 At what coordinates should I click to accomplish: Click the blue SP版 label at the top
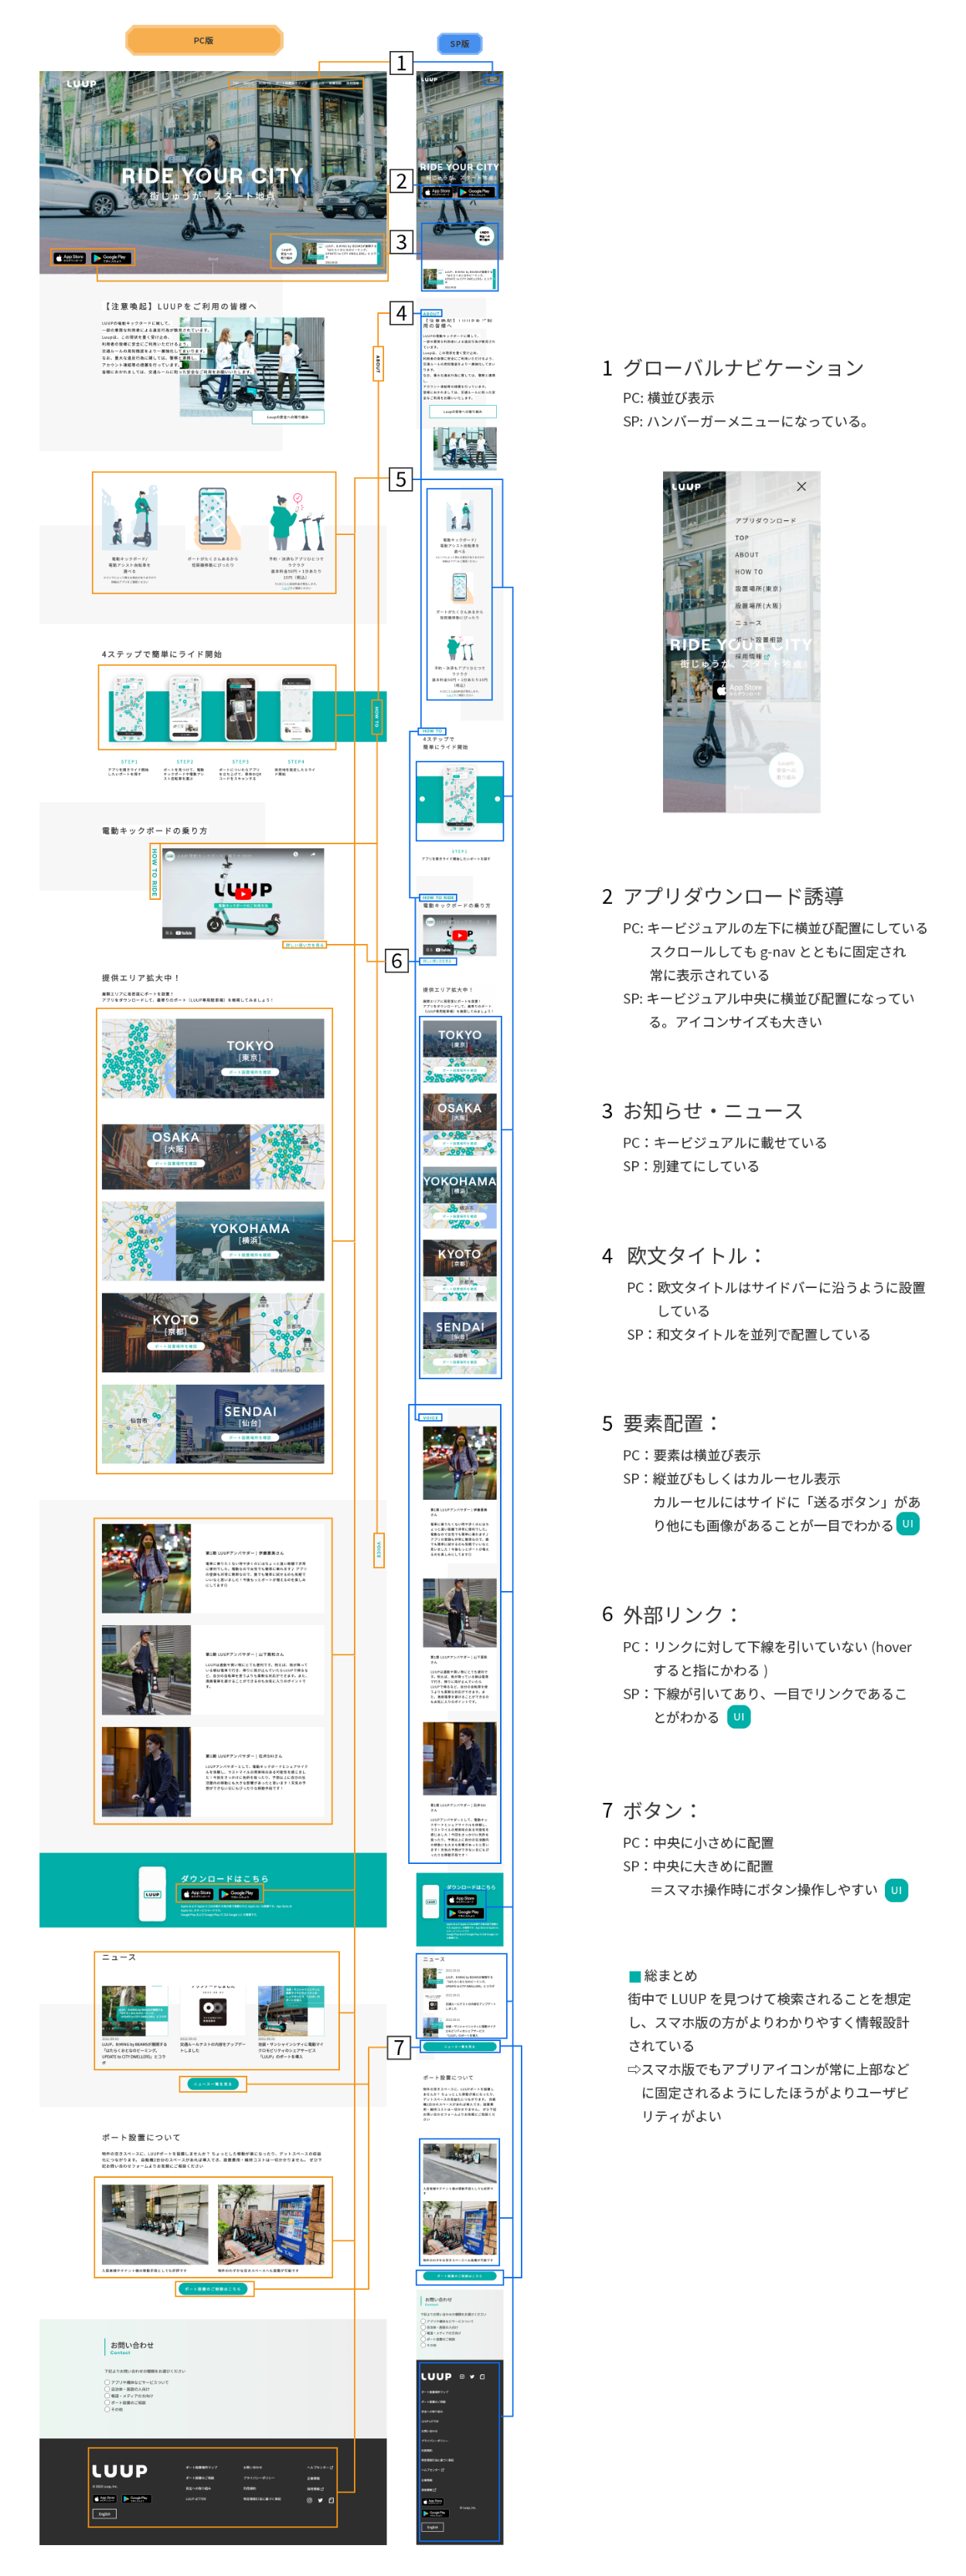pyautogui.click(x=460, y=44)
